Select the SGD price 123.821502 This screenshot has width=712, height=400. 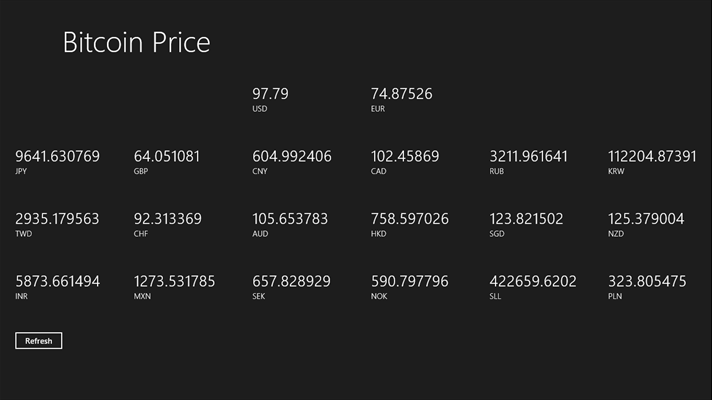point(526,219)
